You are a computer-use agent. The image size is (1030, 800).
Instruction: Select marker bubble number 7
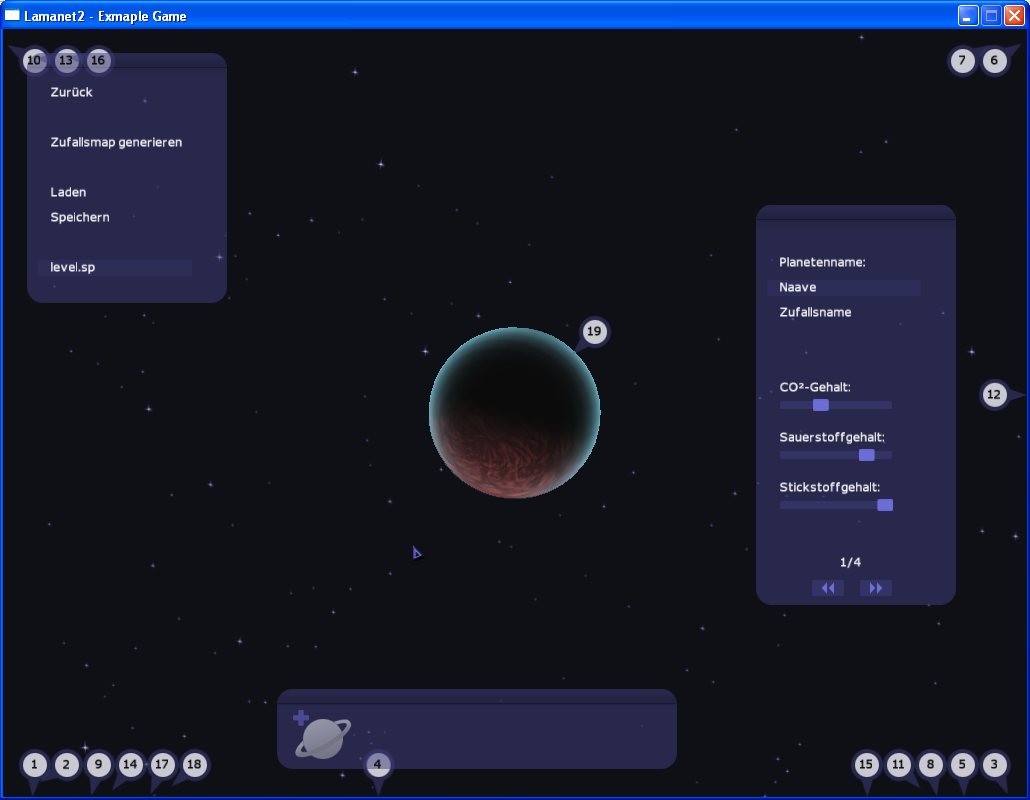click(961, 61)
